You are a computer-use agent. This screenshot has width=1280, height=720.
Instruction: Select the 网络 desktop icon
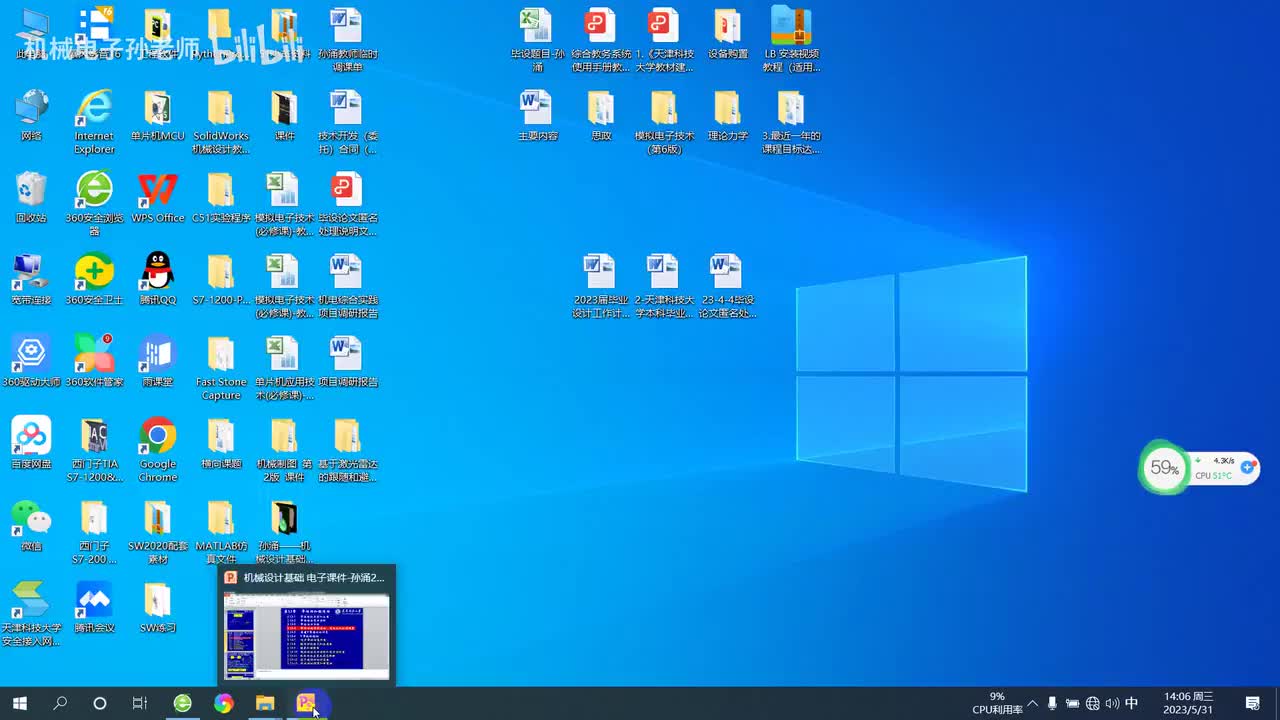click(x=31, y=116)
